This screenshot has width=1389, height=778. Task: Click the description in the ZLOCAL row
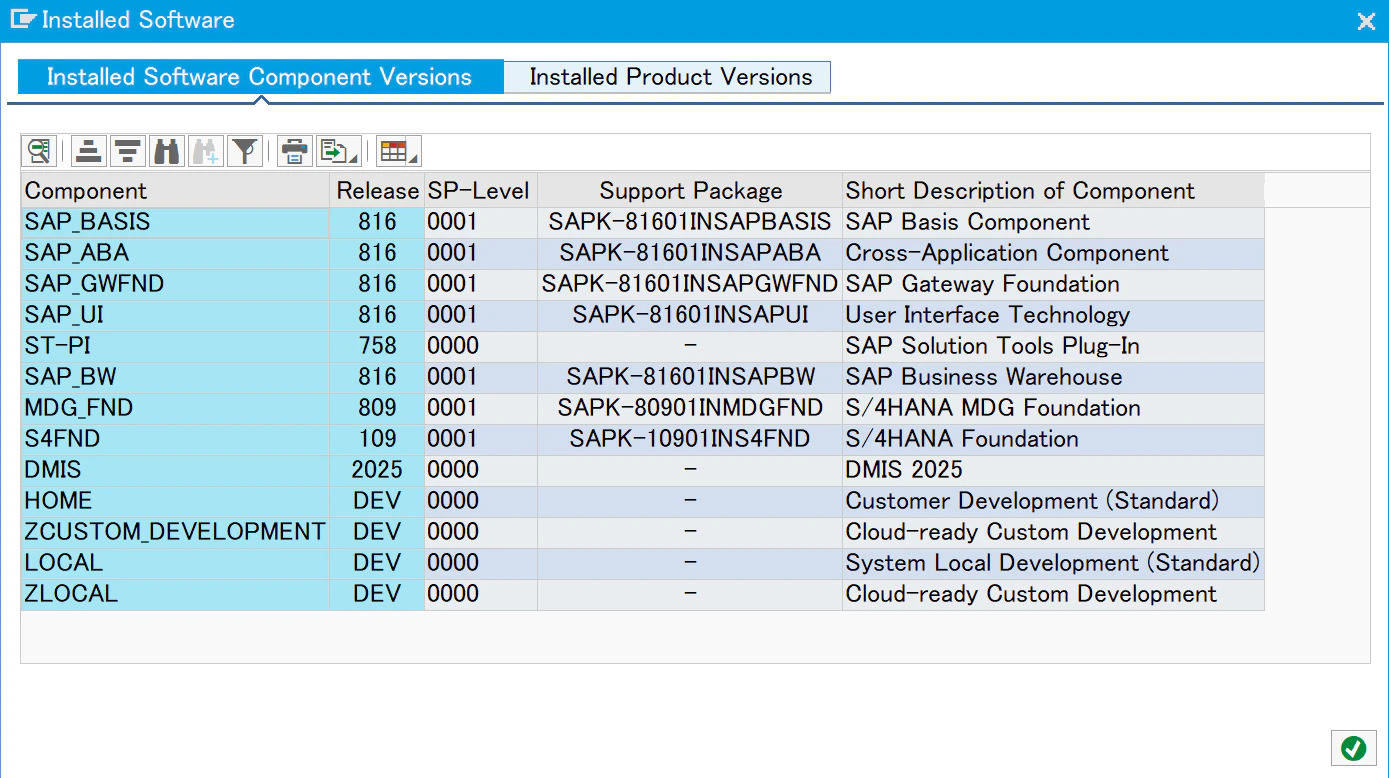coord(1053,594)
